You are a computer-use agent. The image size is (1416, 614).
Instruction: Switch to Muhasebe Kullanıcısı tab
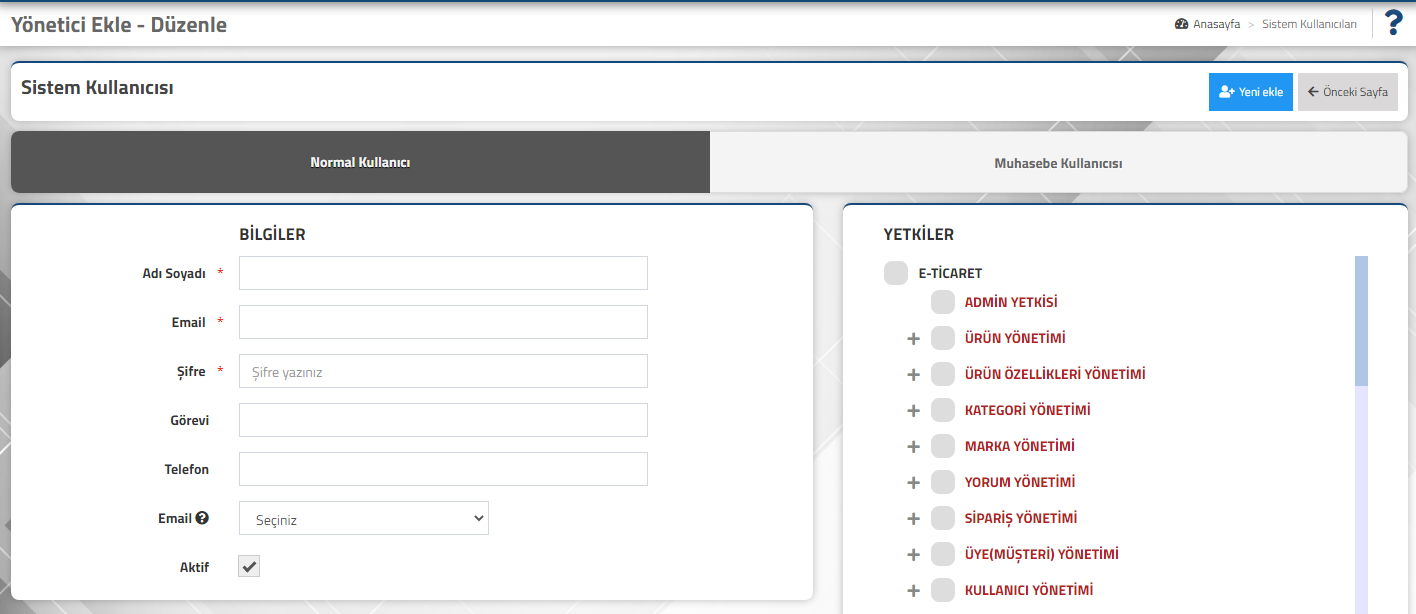1058,162
